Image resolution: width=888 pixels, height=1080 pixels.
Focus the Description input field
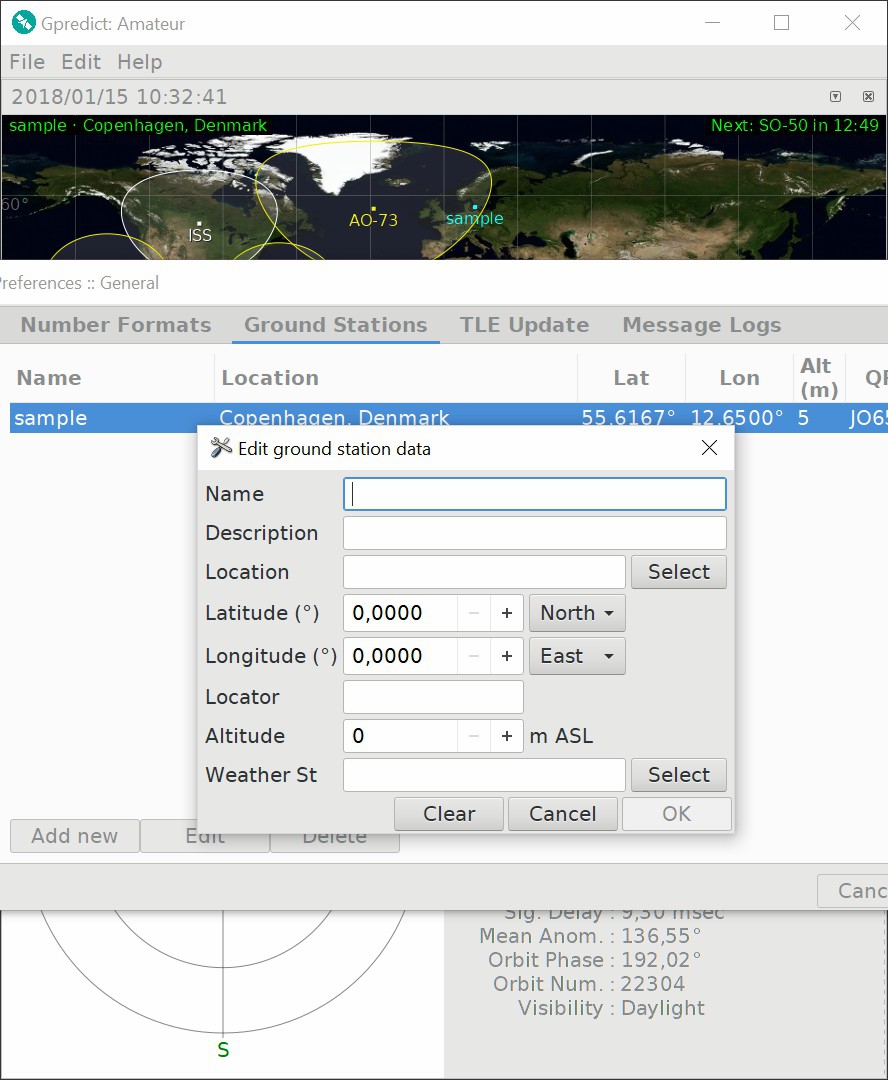coord(535,533)
